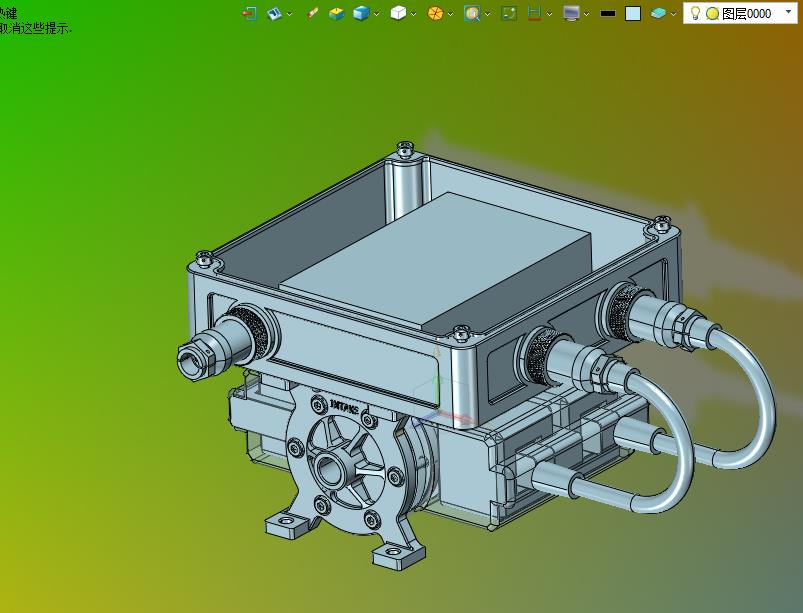This screenshot has height=613, width=803.
Task: Expand the blue shaded cube dropdown arrow
Action: (x=376, y=14)
